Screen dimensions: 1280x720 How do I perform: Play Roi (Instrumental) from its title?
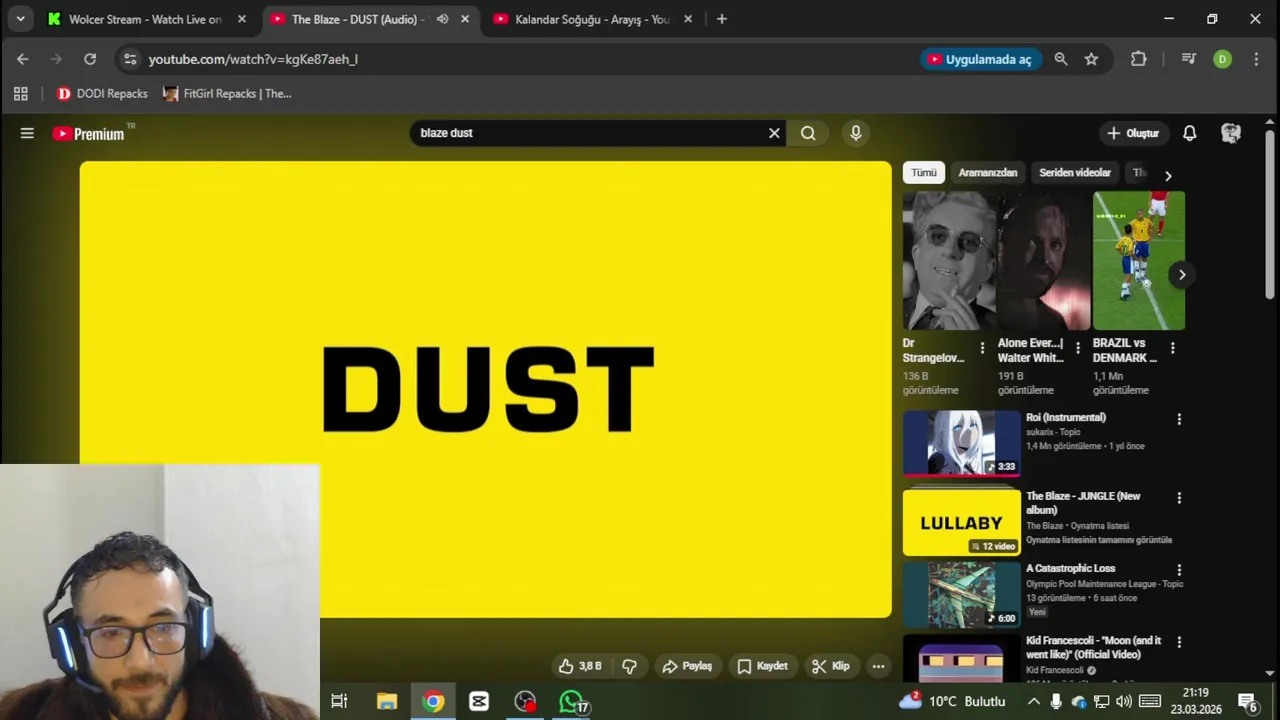coord(1066,417)
